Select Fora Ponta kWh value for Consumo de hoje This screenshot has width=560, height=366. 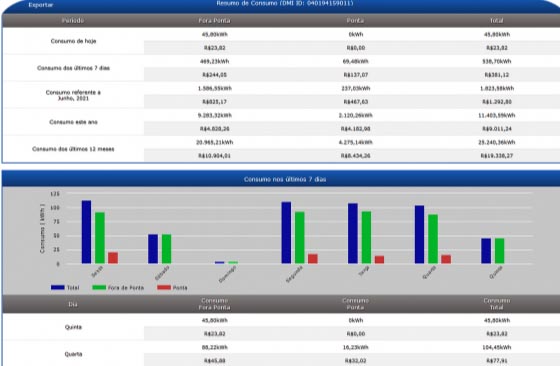pyautogui.click(x=215, y=34)
